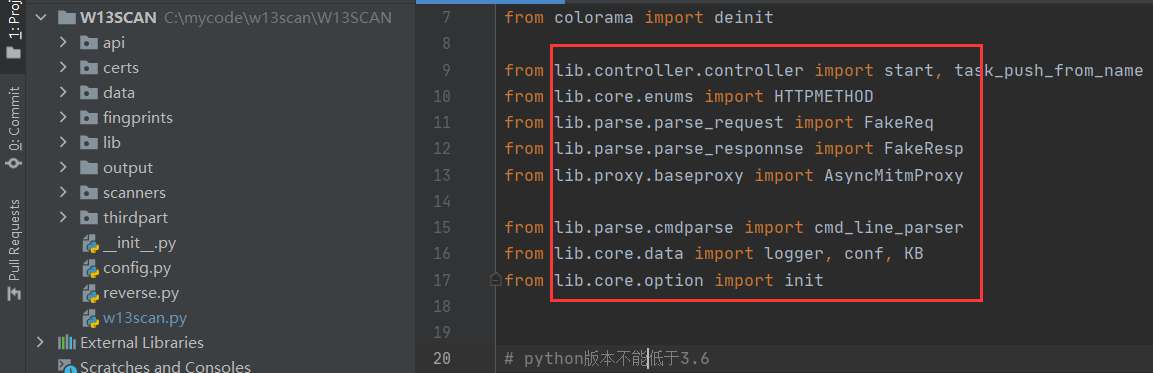Viewport: 1153px width, 373px height.
Task: Open the Pull Requests tool window tab
Action: [x=14, y=249]
